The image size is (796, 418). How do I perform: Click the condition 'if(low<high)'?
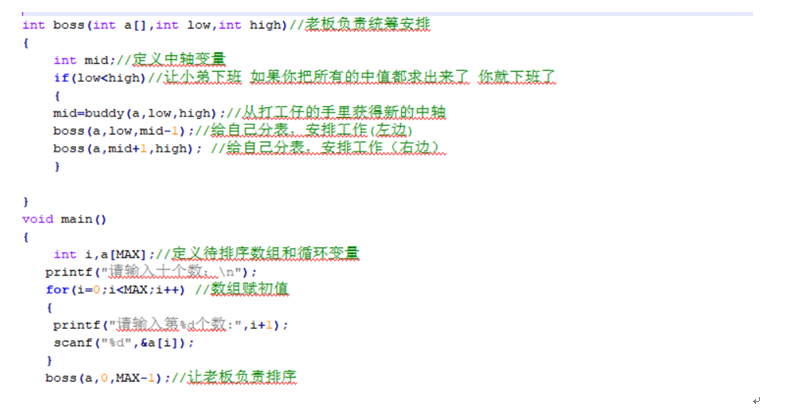tap(100, 78)
